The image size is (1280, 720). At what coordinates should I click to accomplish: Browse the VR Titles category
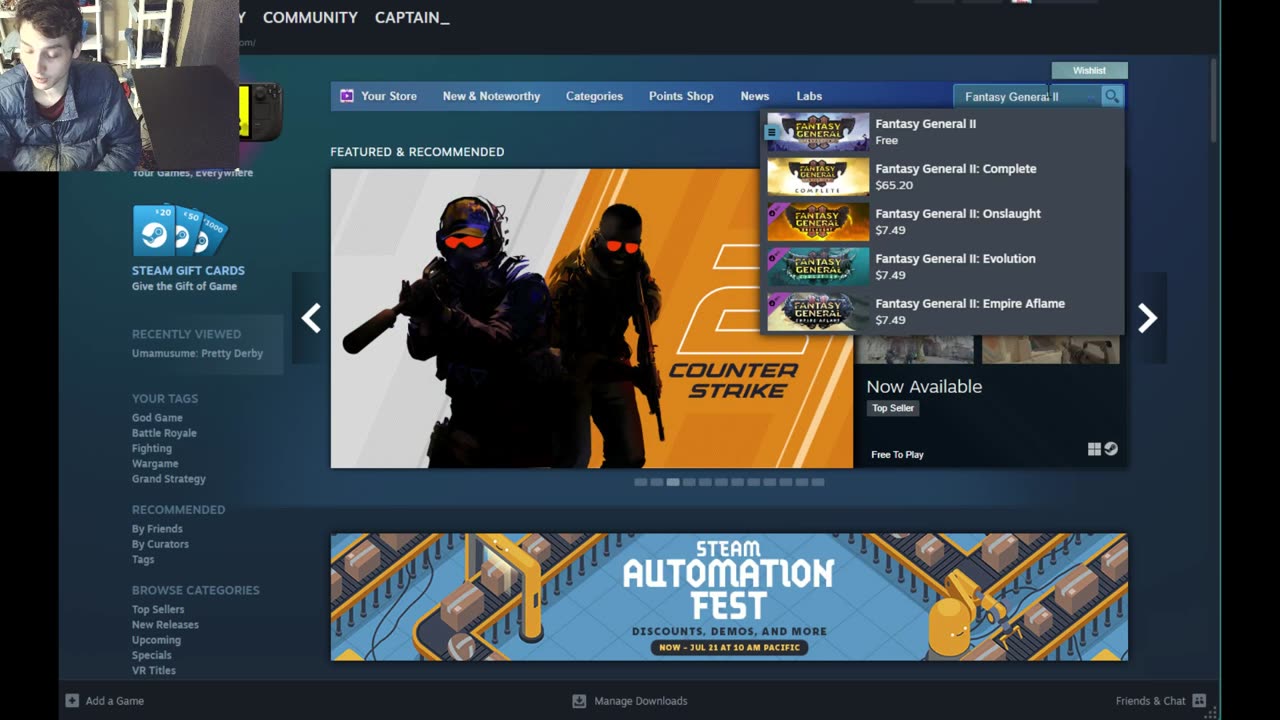[x=154, y=671]
